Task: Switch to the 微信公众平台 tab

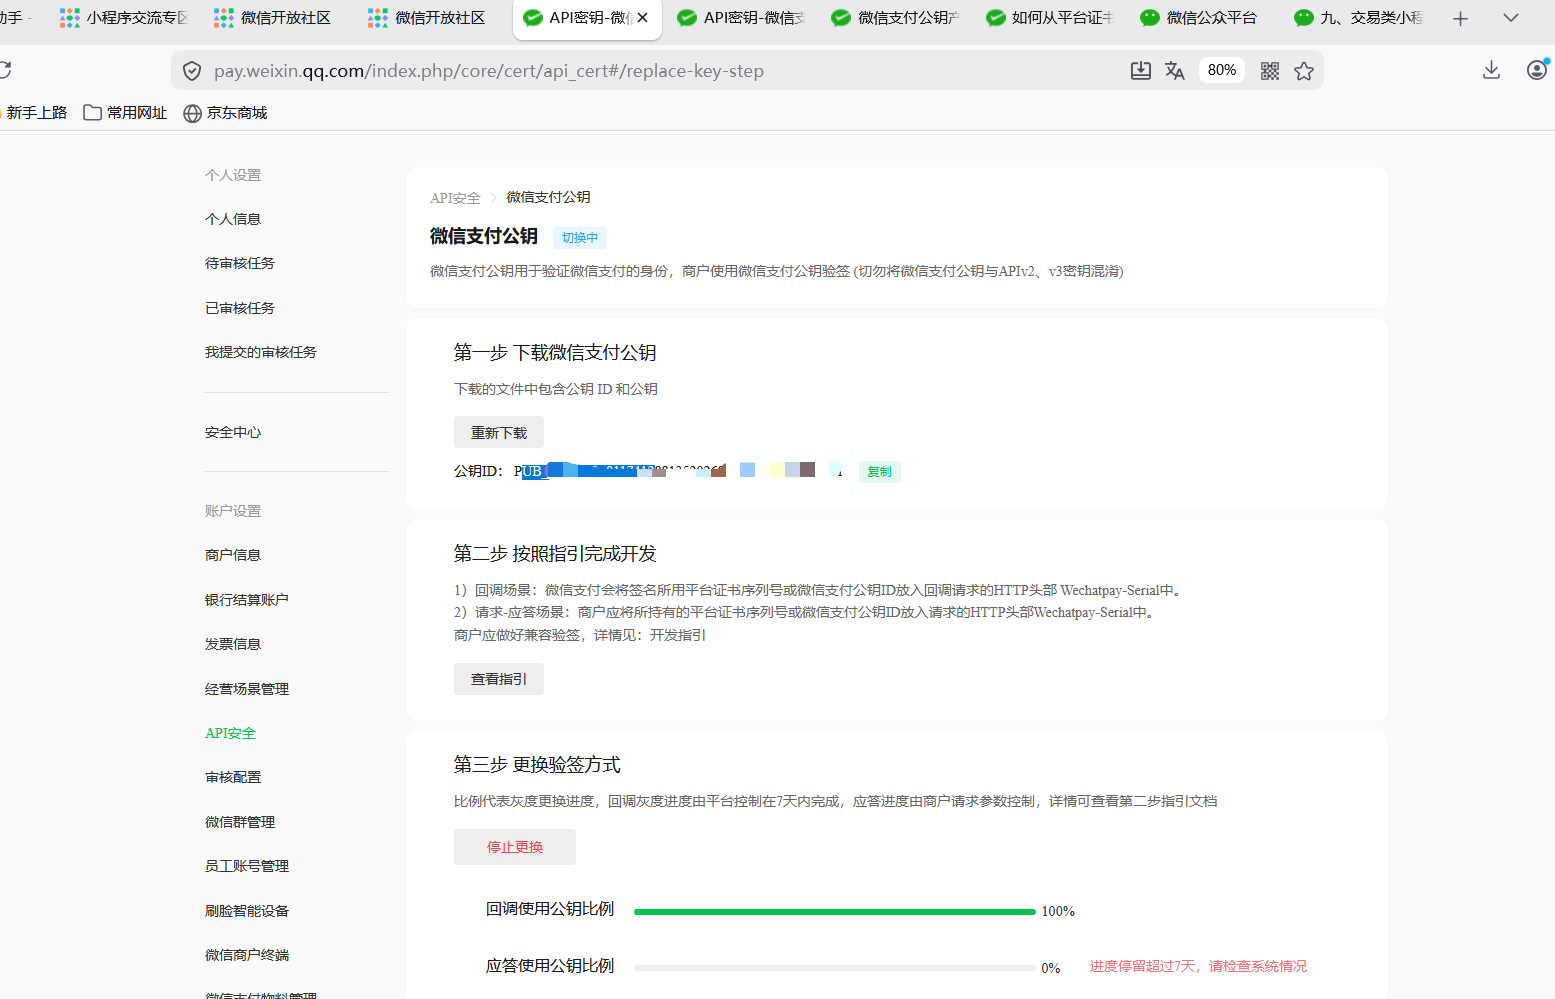Action: 1204,18
